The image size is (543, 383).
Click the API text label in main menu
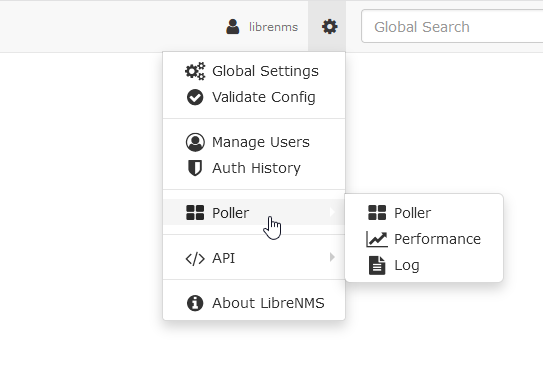coord(224,258)
